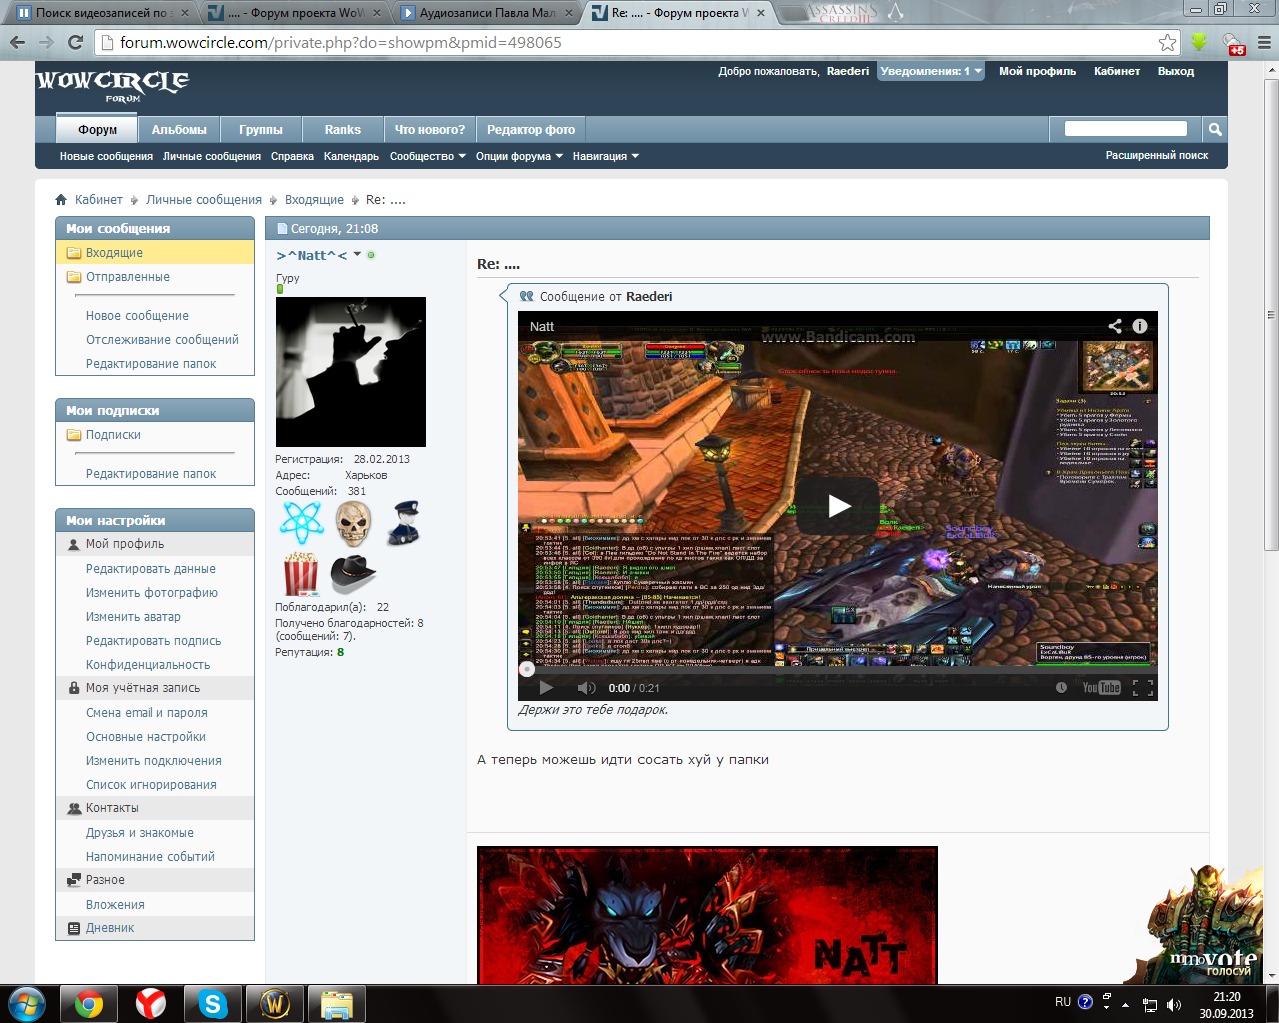Open the Редактор фото tab
This screenshot has height=1023, width=1279.
pyautogui.click(x=531, y=129)
